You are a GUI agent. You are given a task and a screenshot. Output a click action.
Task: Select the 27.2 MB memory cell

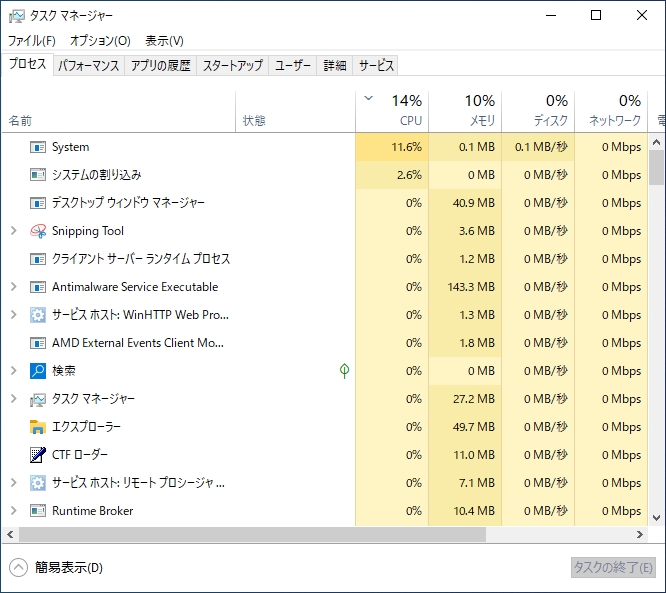(x=465, y=399)
